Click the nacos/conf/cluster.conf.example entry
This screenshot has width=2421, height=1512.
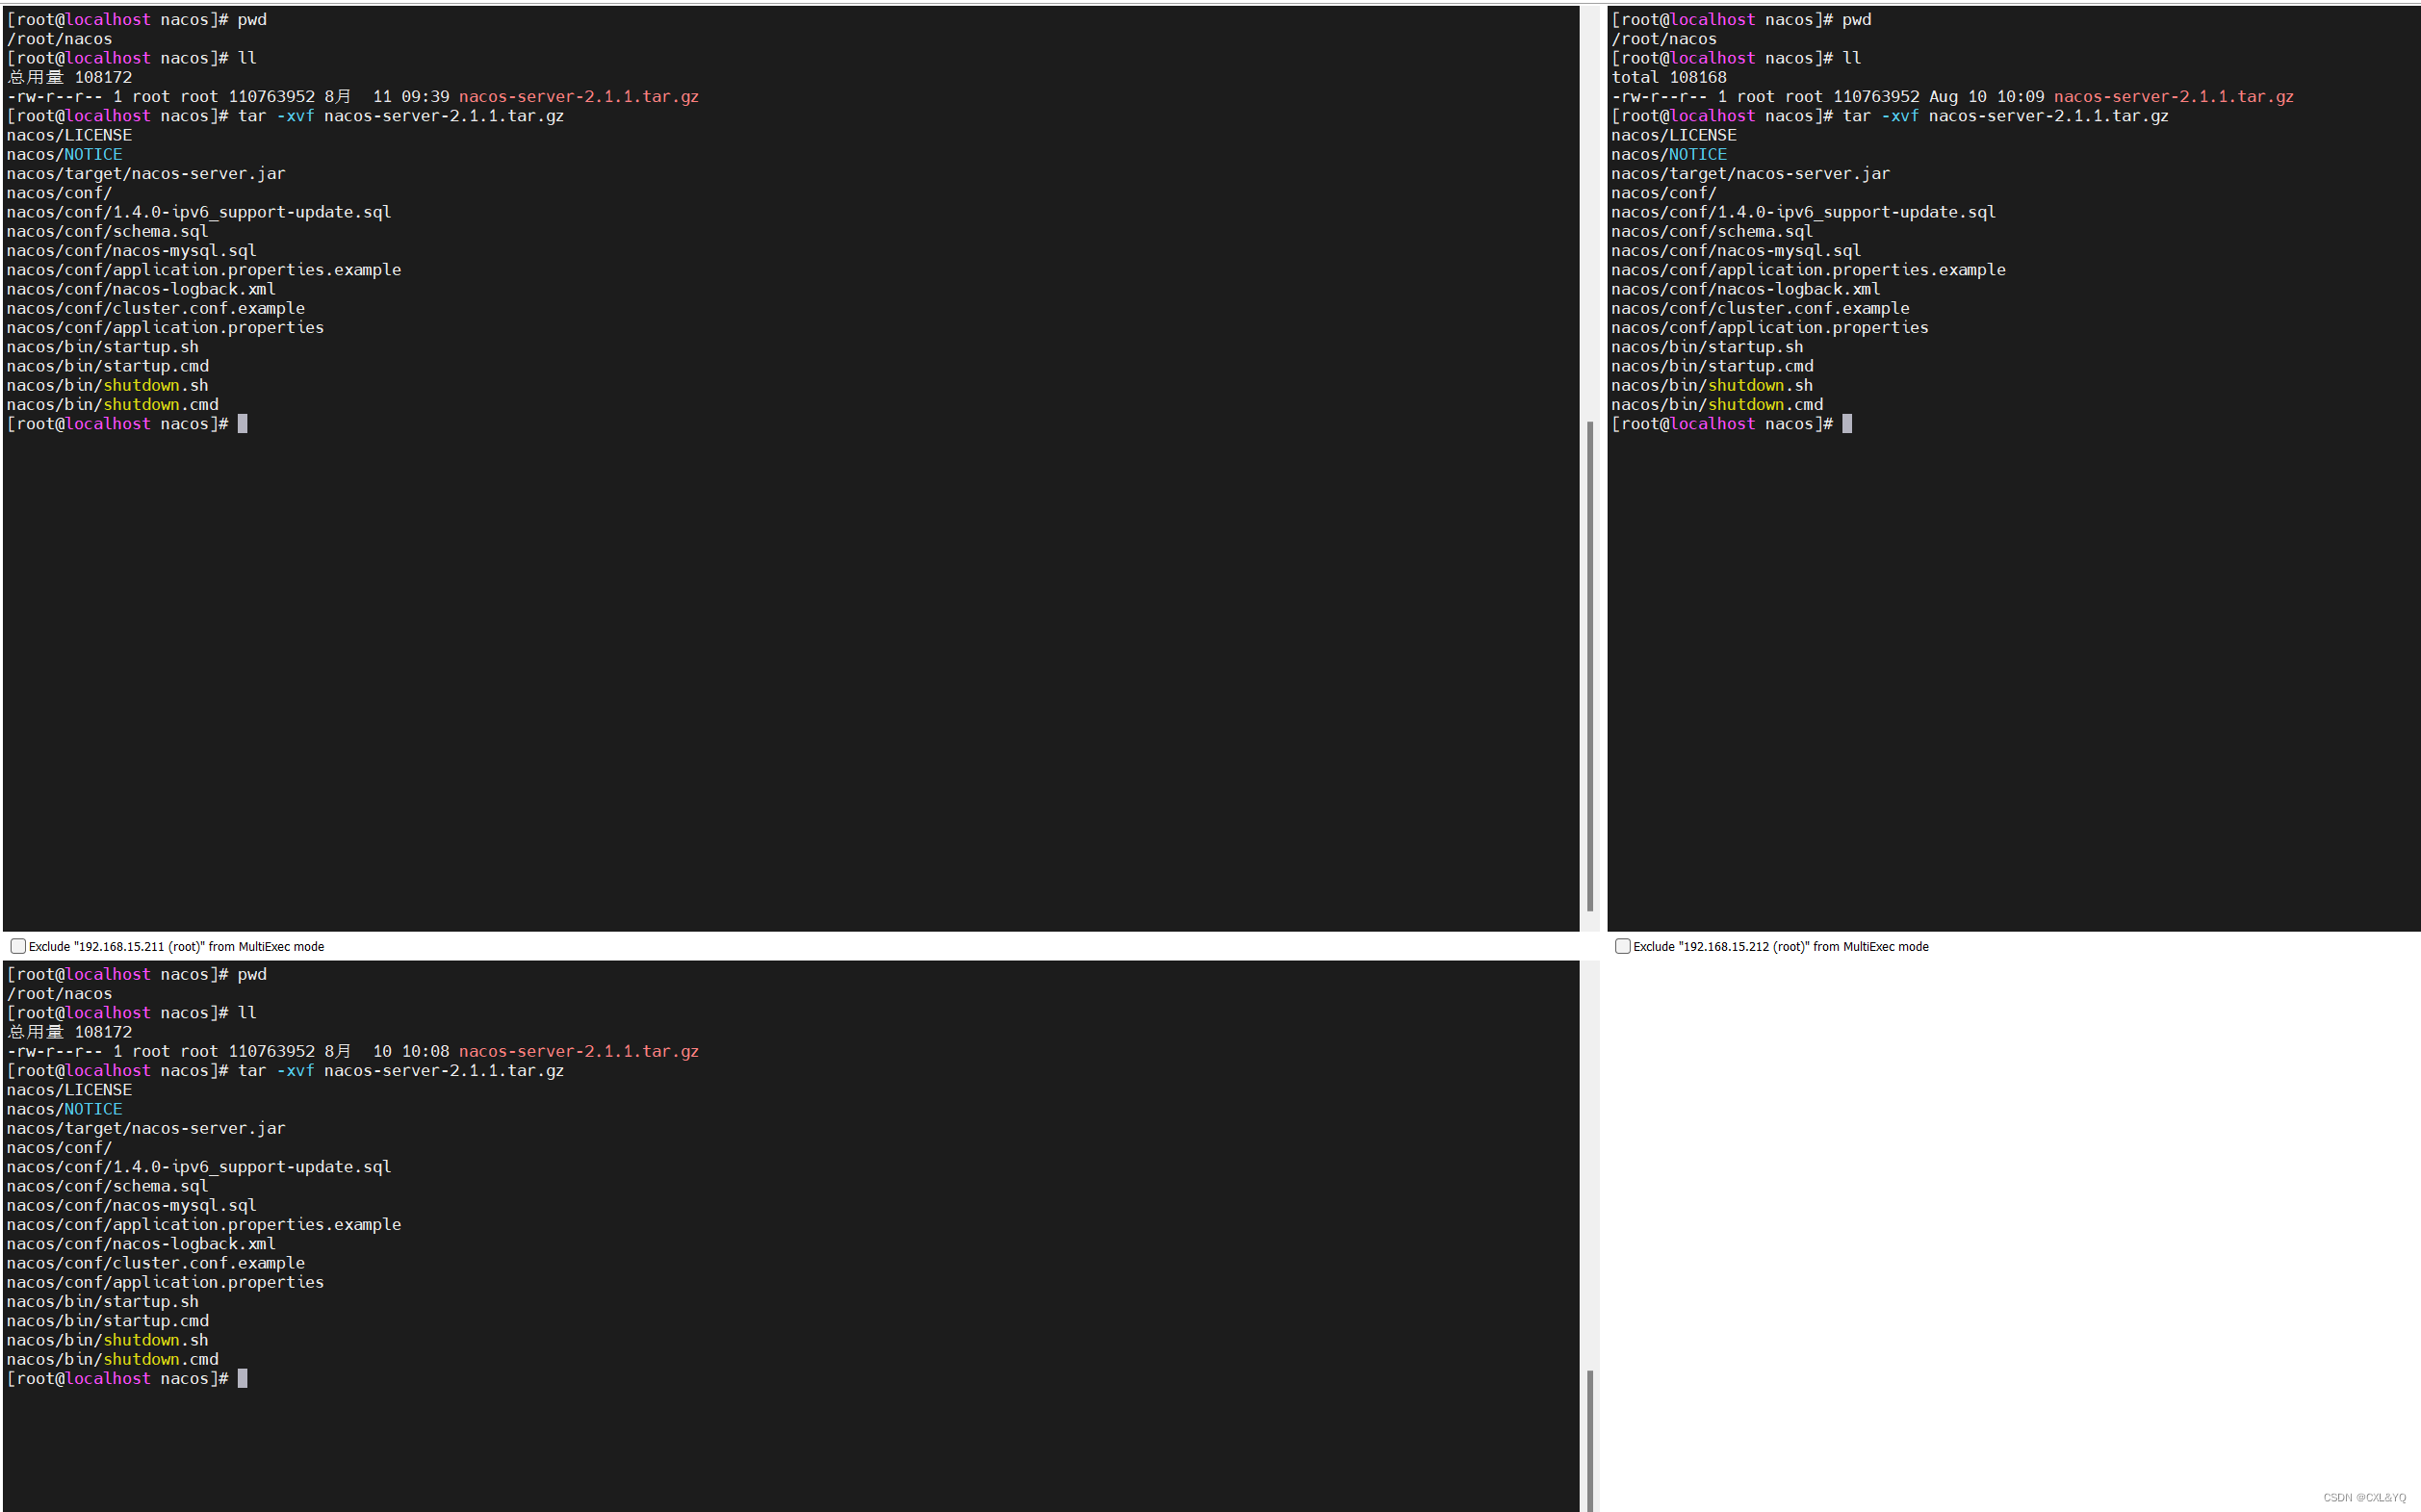155,308
